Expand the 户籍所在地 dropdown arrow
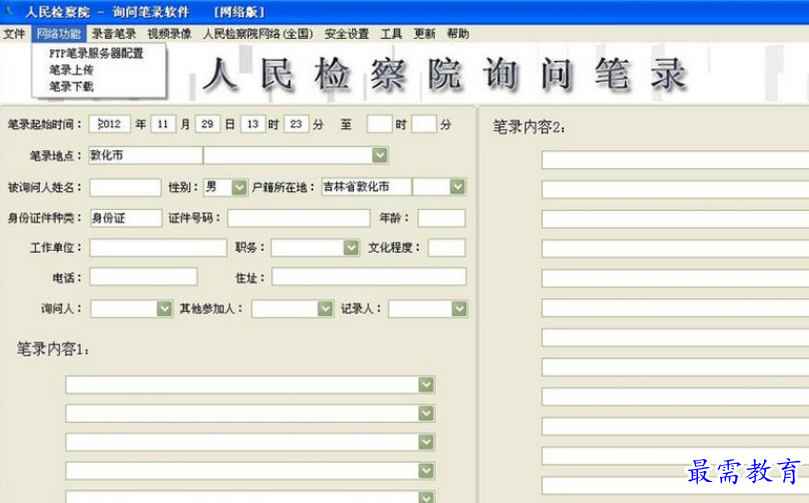Image resolution: width=809 pixels, height=503 pixels. coord(457,187)
